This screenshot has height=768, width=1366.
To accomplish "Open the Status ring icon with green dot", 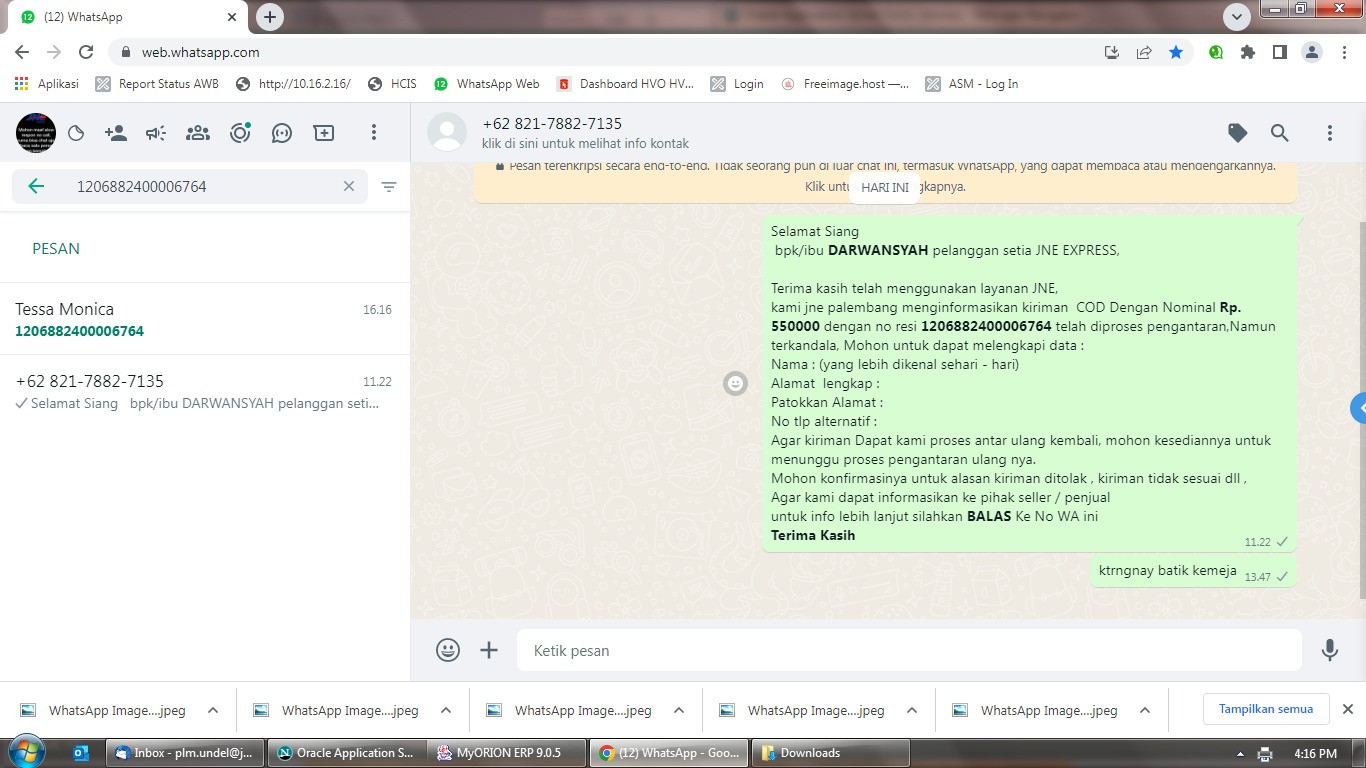I will [240, 133].
